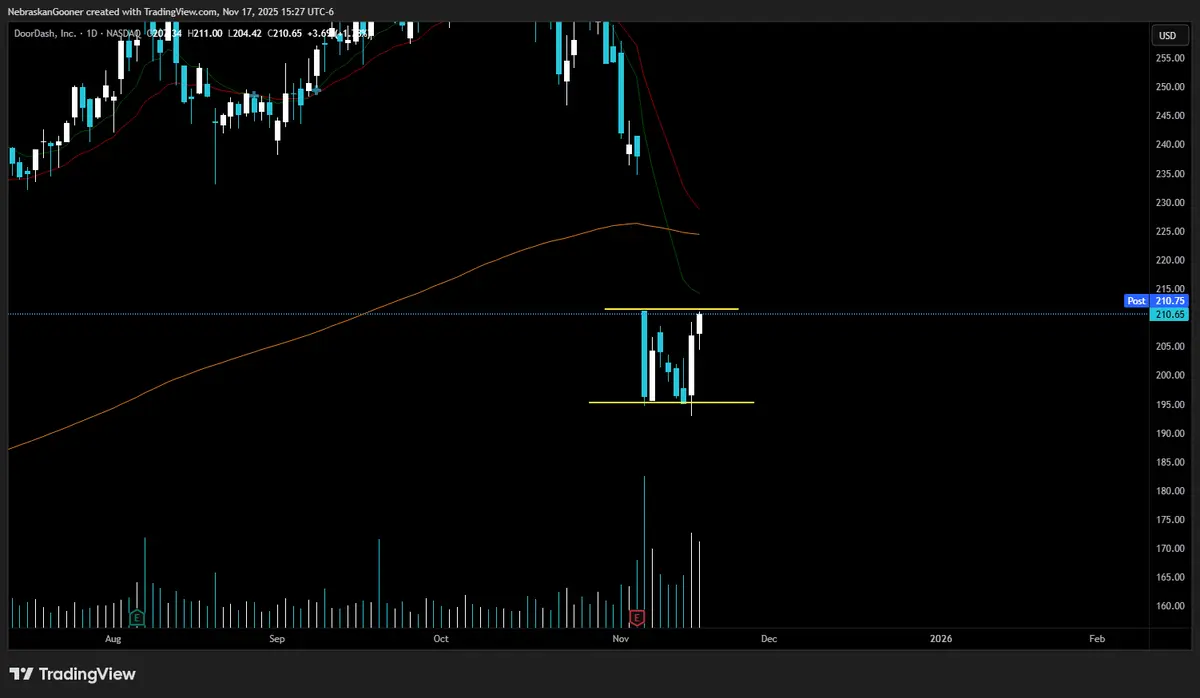Select the upper yellow resistance line near 211
This screenshot has height=698, width=1200.
pos(671,309)
